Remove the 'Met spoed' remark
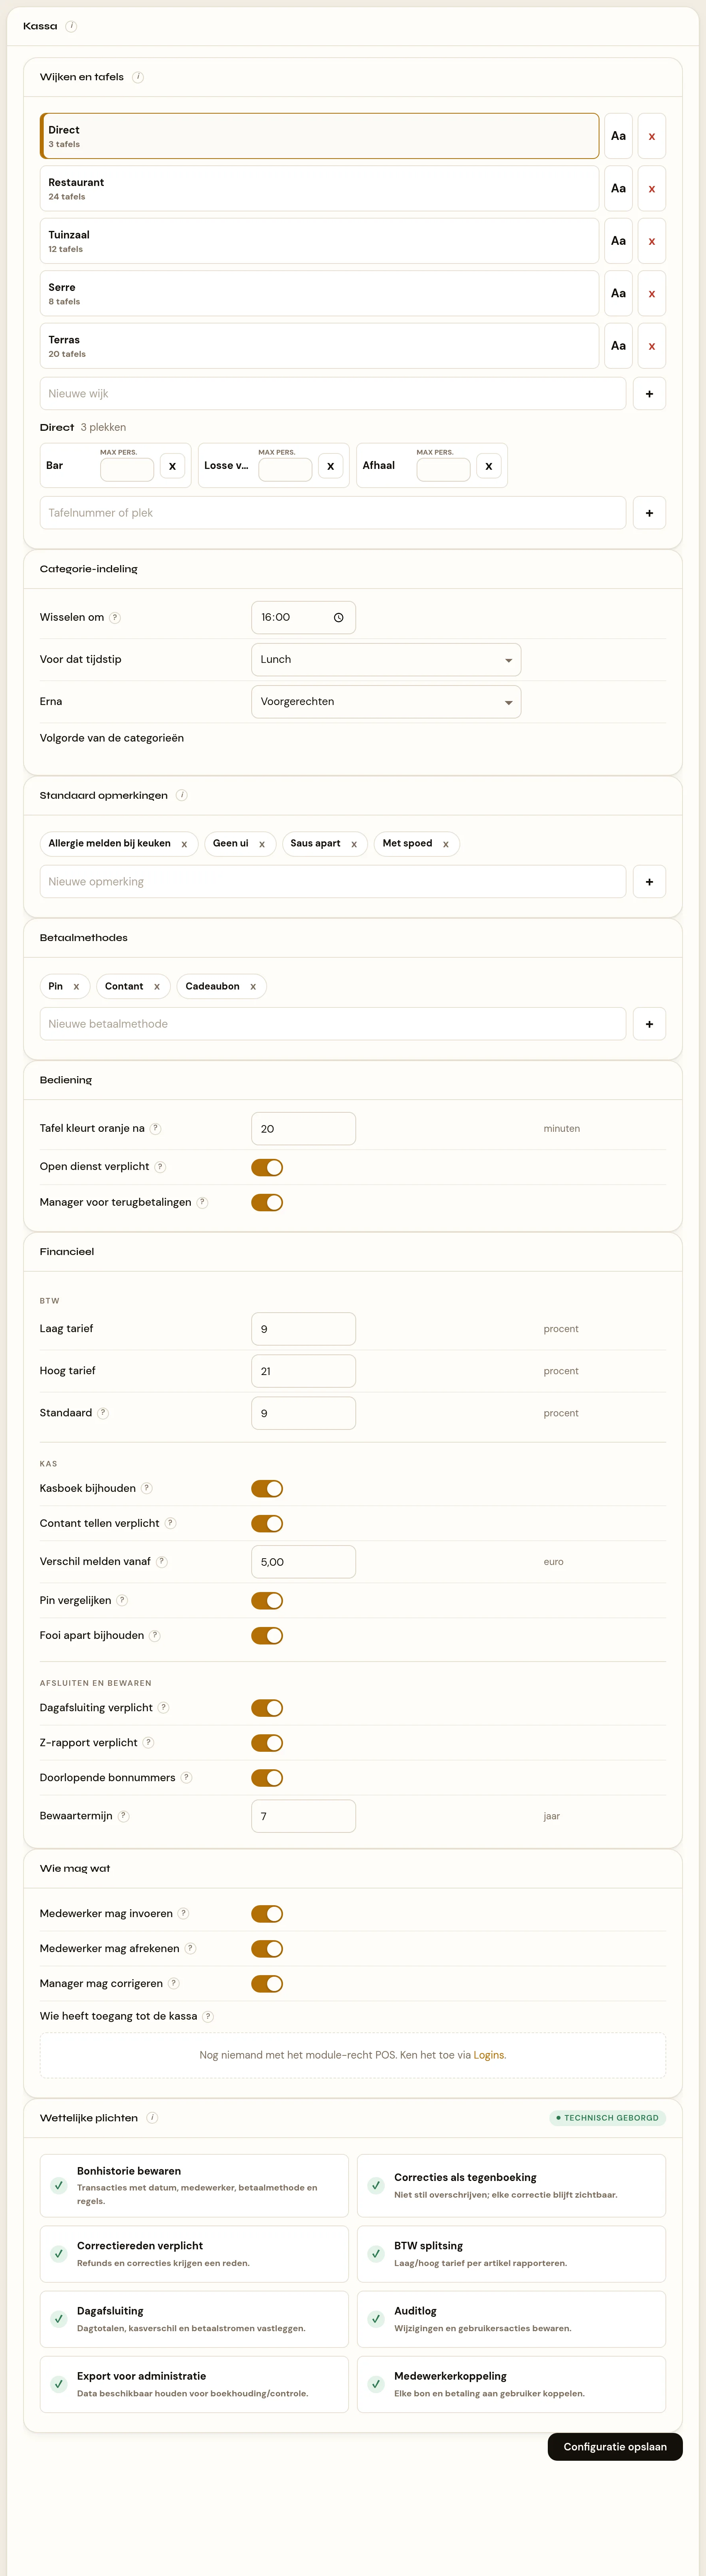This screenshot has width=706, height=2576. pyautogui.click(x=446, y=844)
